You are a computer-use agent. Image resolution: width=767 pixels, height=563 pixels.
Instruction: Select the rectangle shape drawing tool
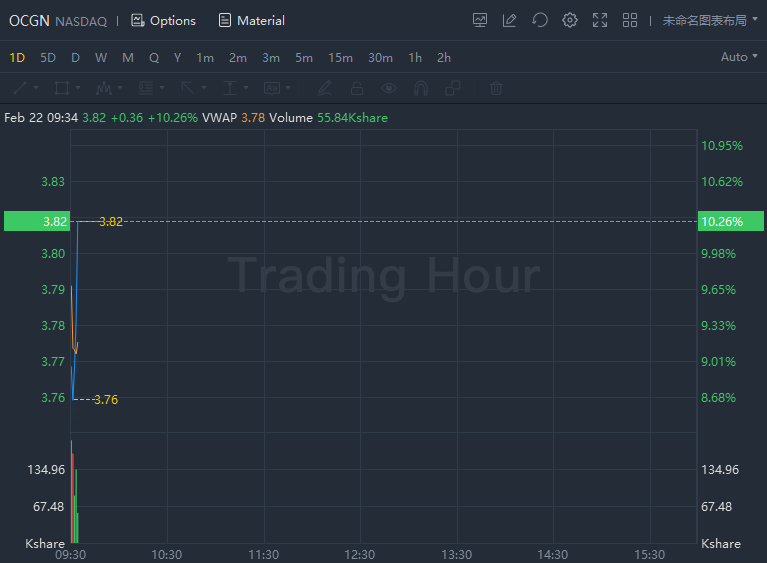[x=62, y=88]
